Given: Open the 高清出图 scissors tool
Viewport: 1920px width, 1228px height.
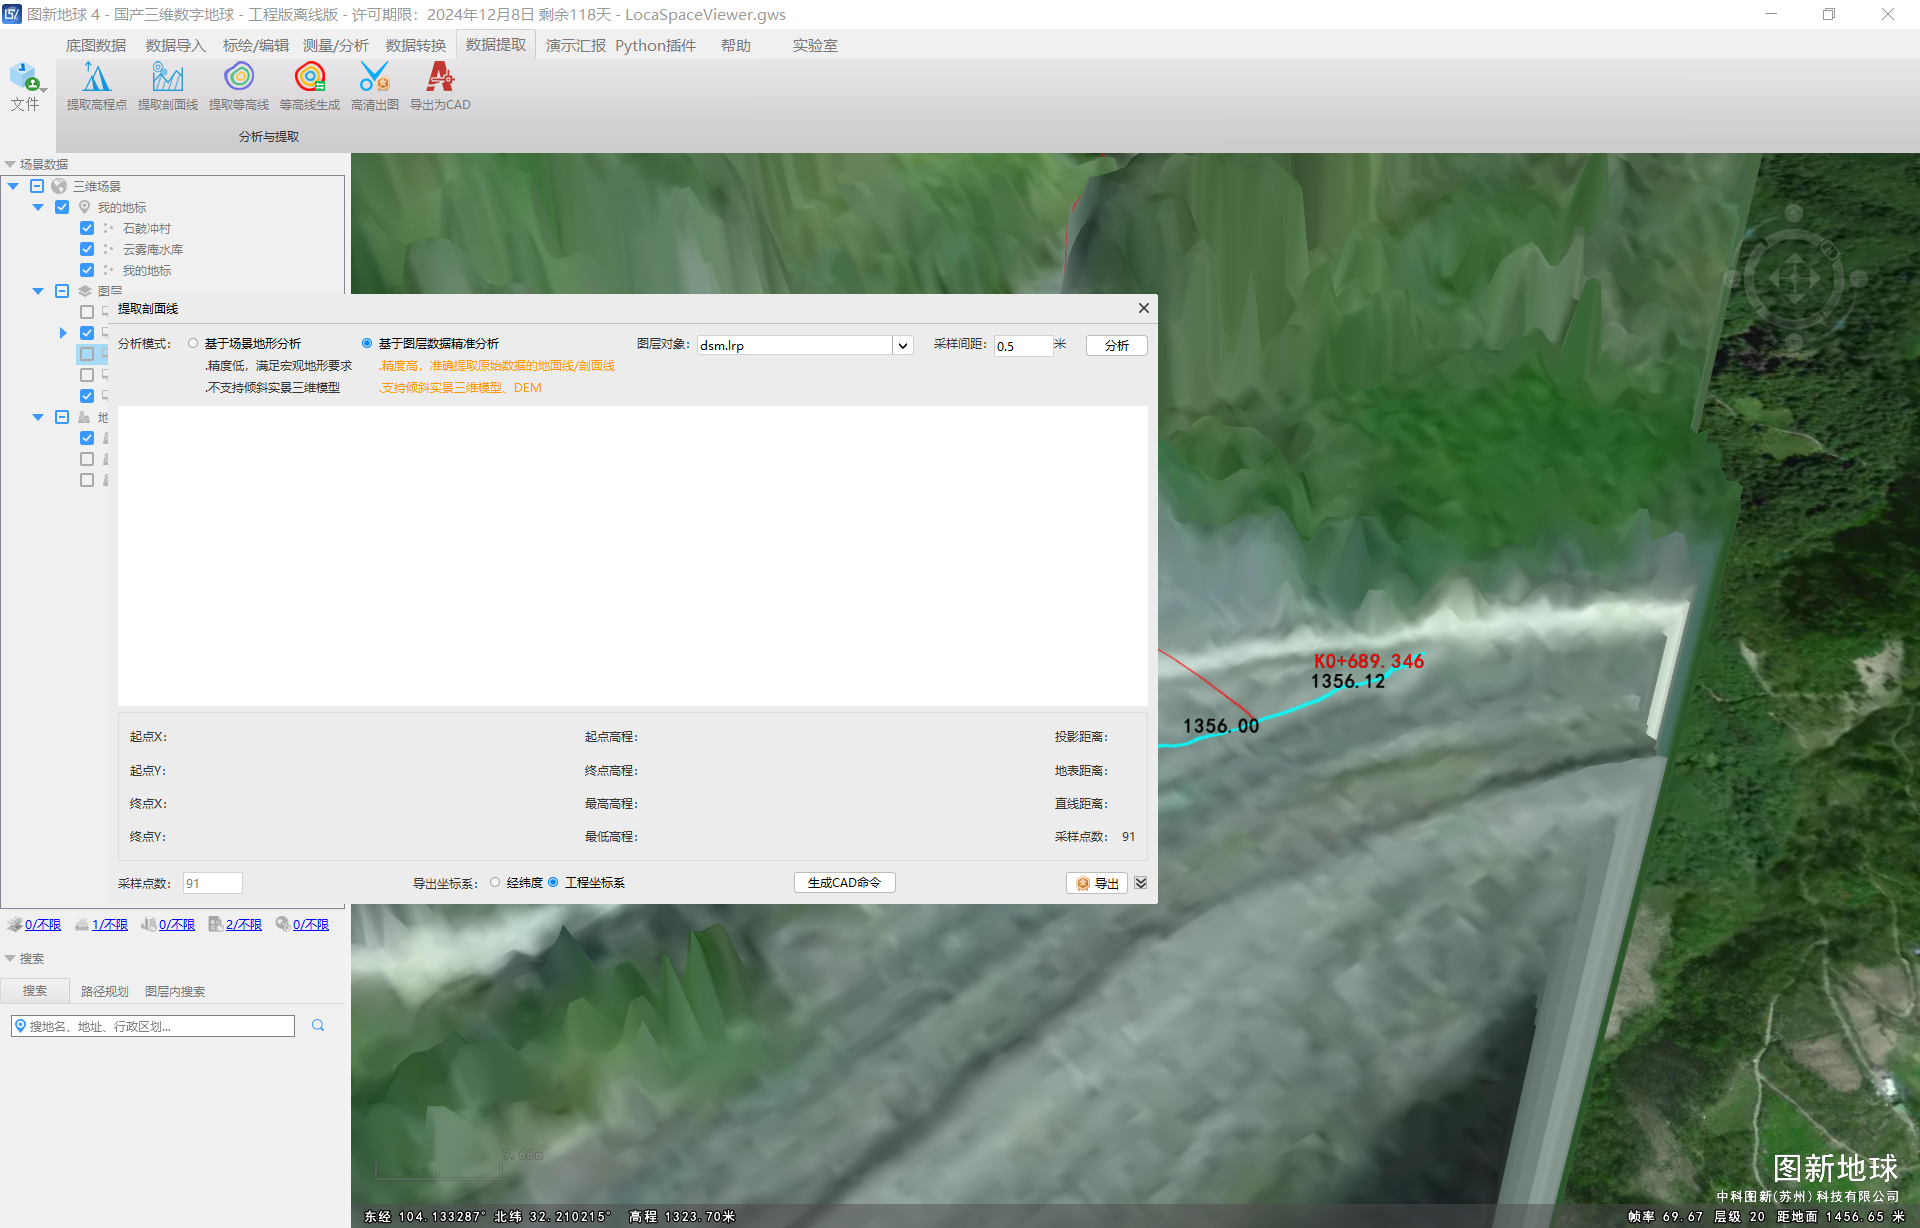Looking at the screenshot, I should point(374,78).
